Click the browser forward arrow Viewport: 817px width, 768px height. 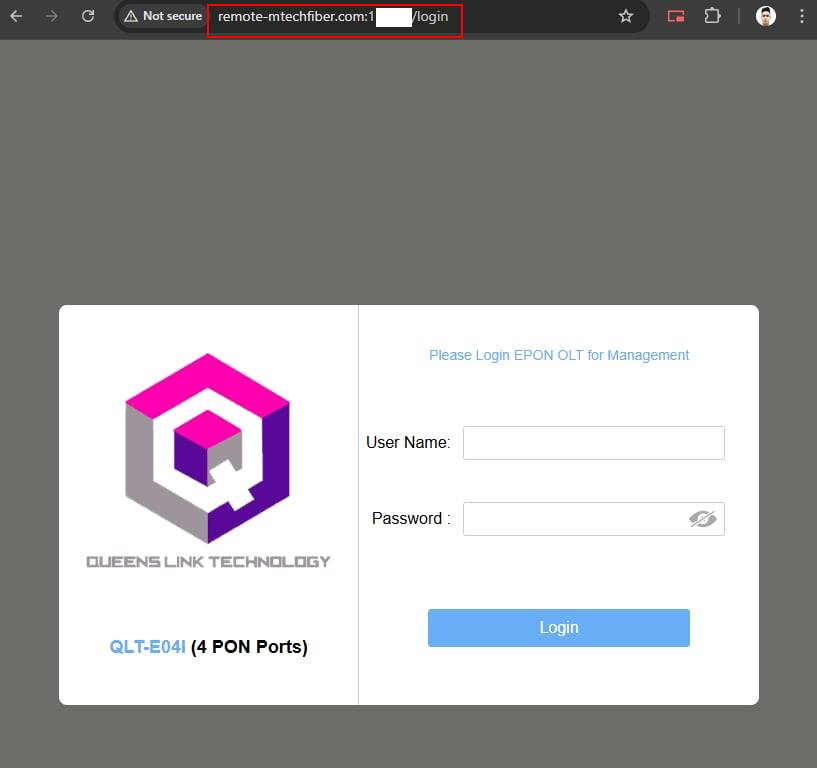point(52,16)
